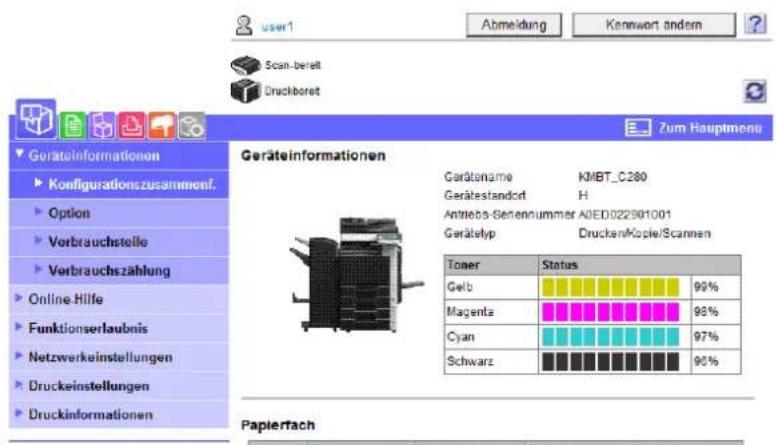Open the purple Box tab icon

(x=102, y=125)
